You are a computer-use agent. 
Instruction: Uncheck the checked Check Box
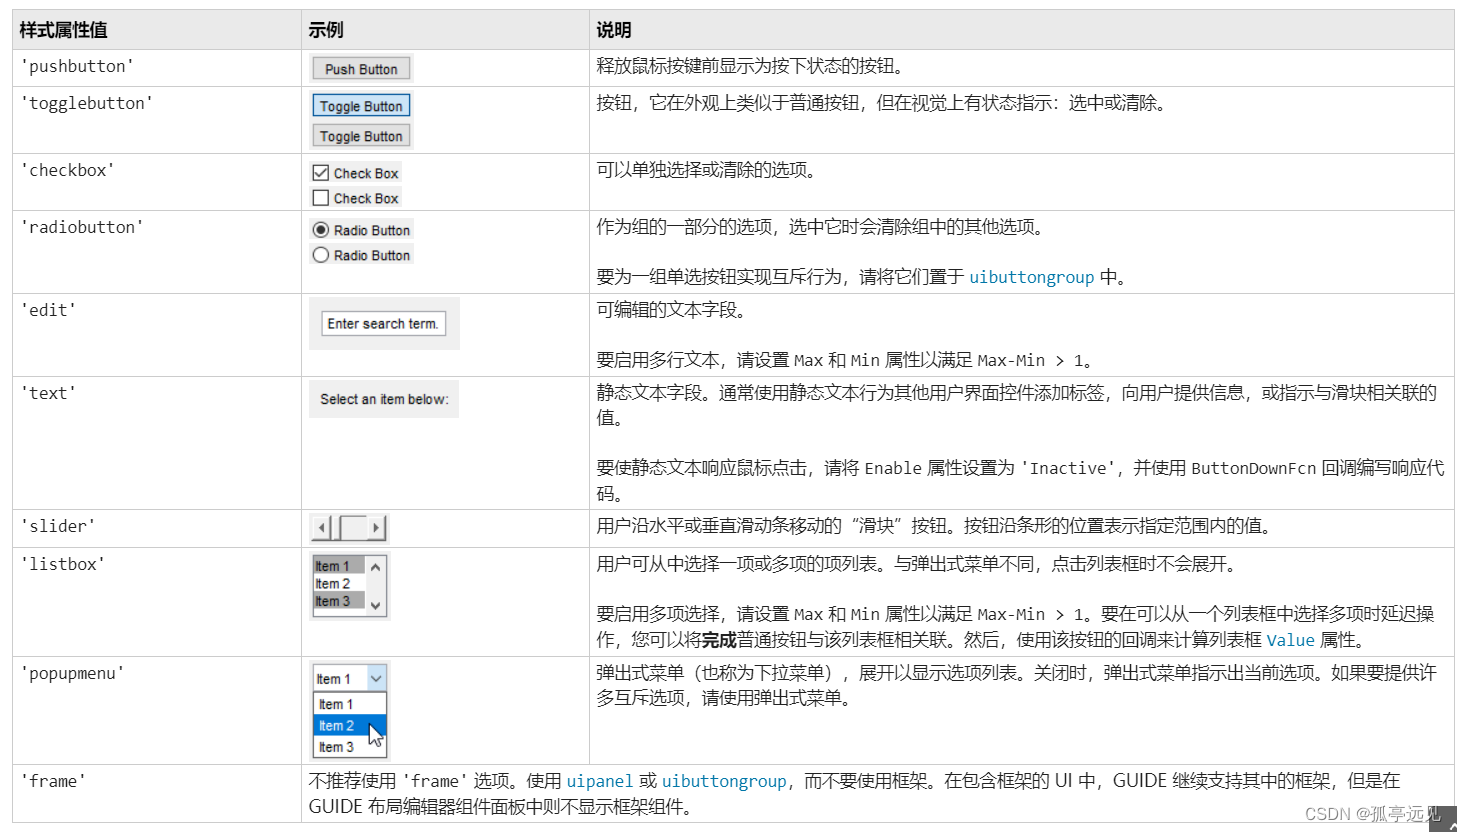point(321,173)
